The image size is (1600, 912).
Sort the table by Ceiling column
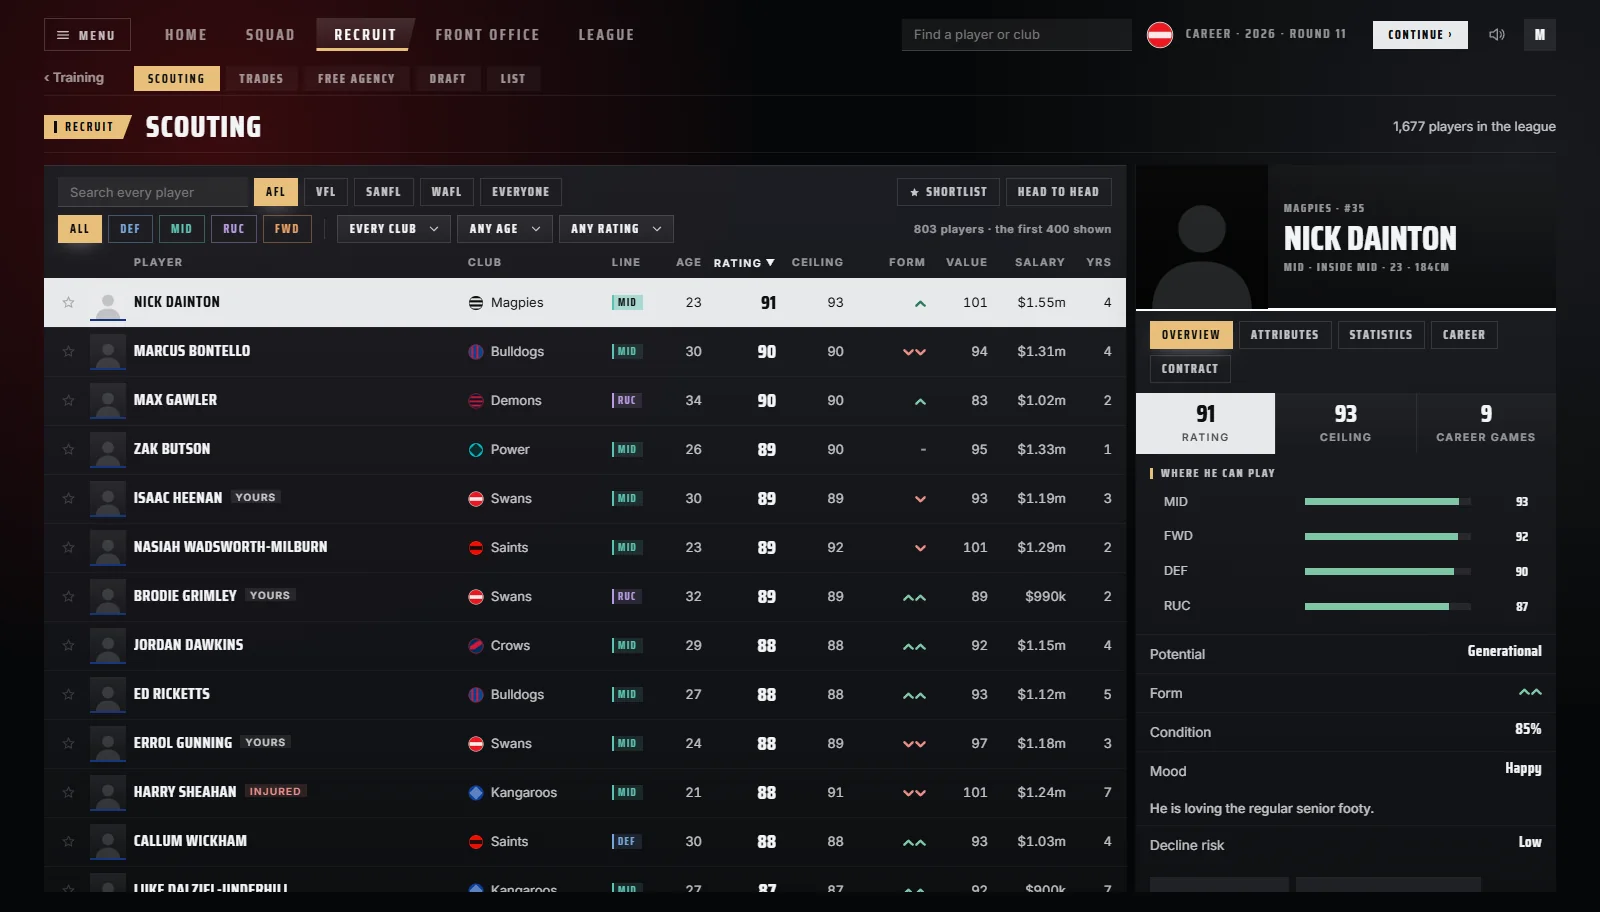tap(817, 262)
